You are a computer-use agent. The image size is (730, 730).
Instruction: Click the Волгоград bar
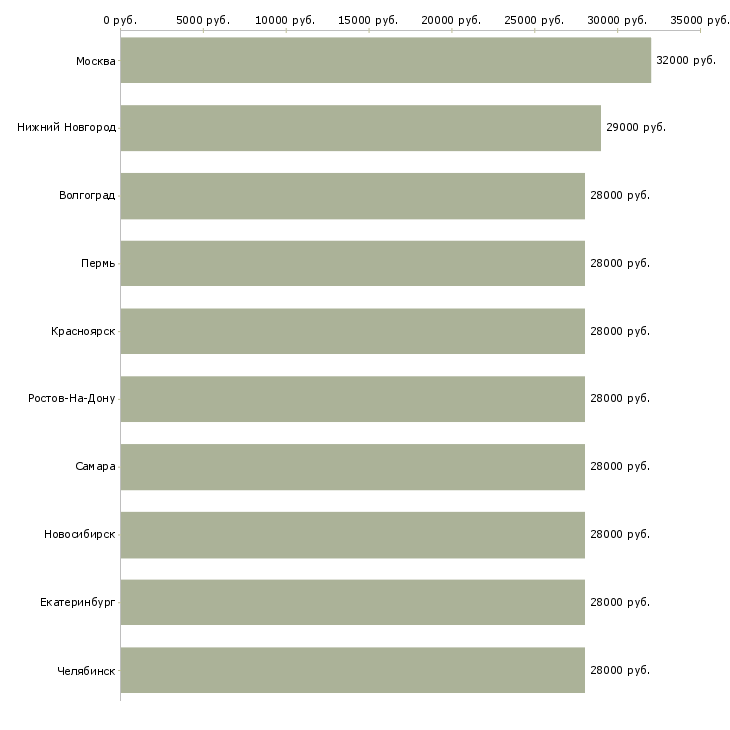(x=352, y=196)
